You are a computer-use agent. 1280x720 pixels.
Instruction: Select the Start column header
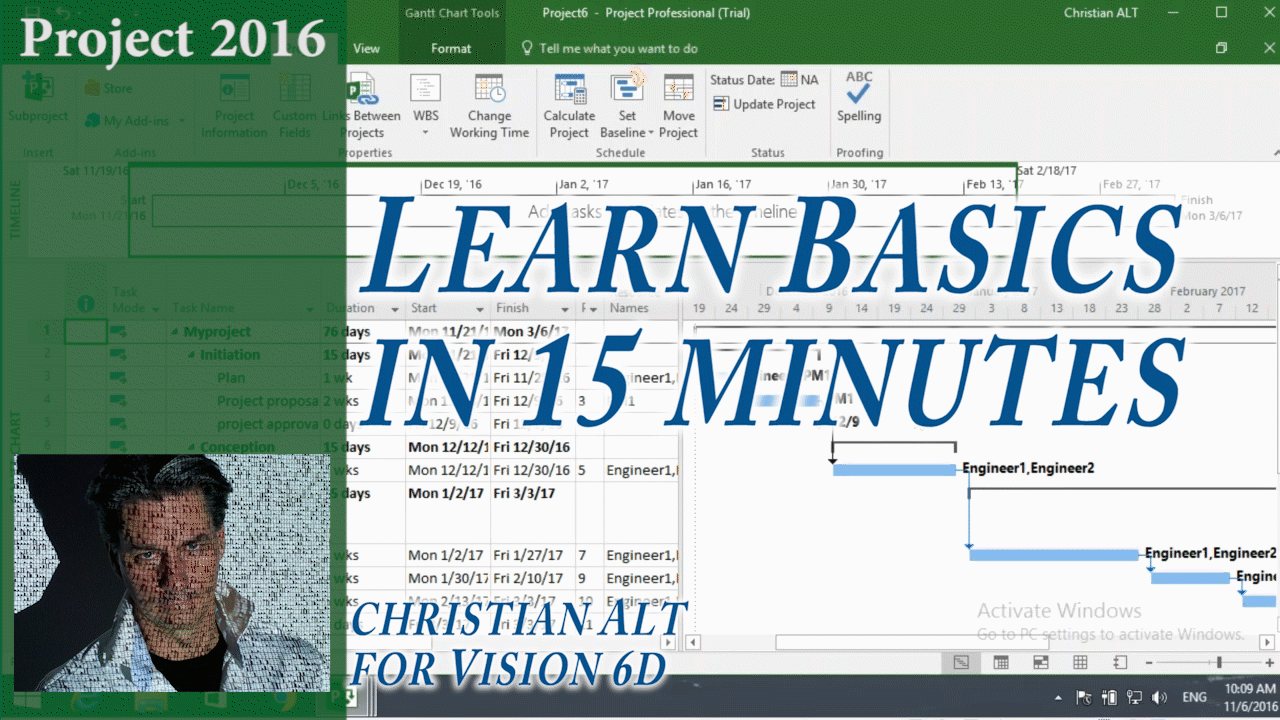coord(447,309)
